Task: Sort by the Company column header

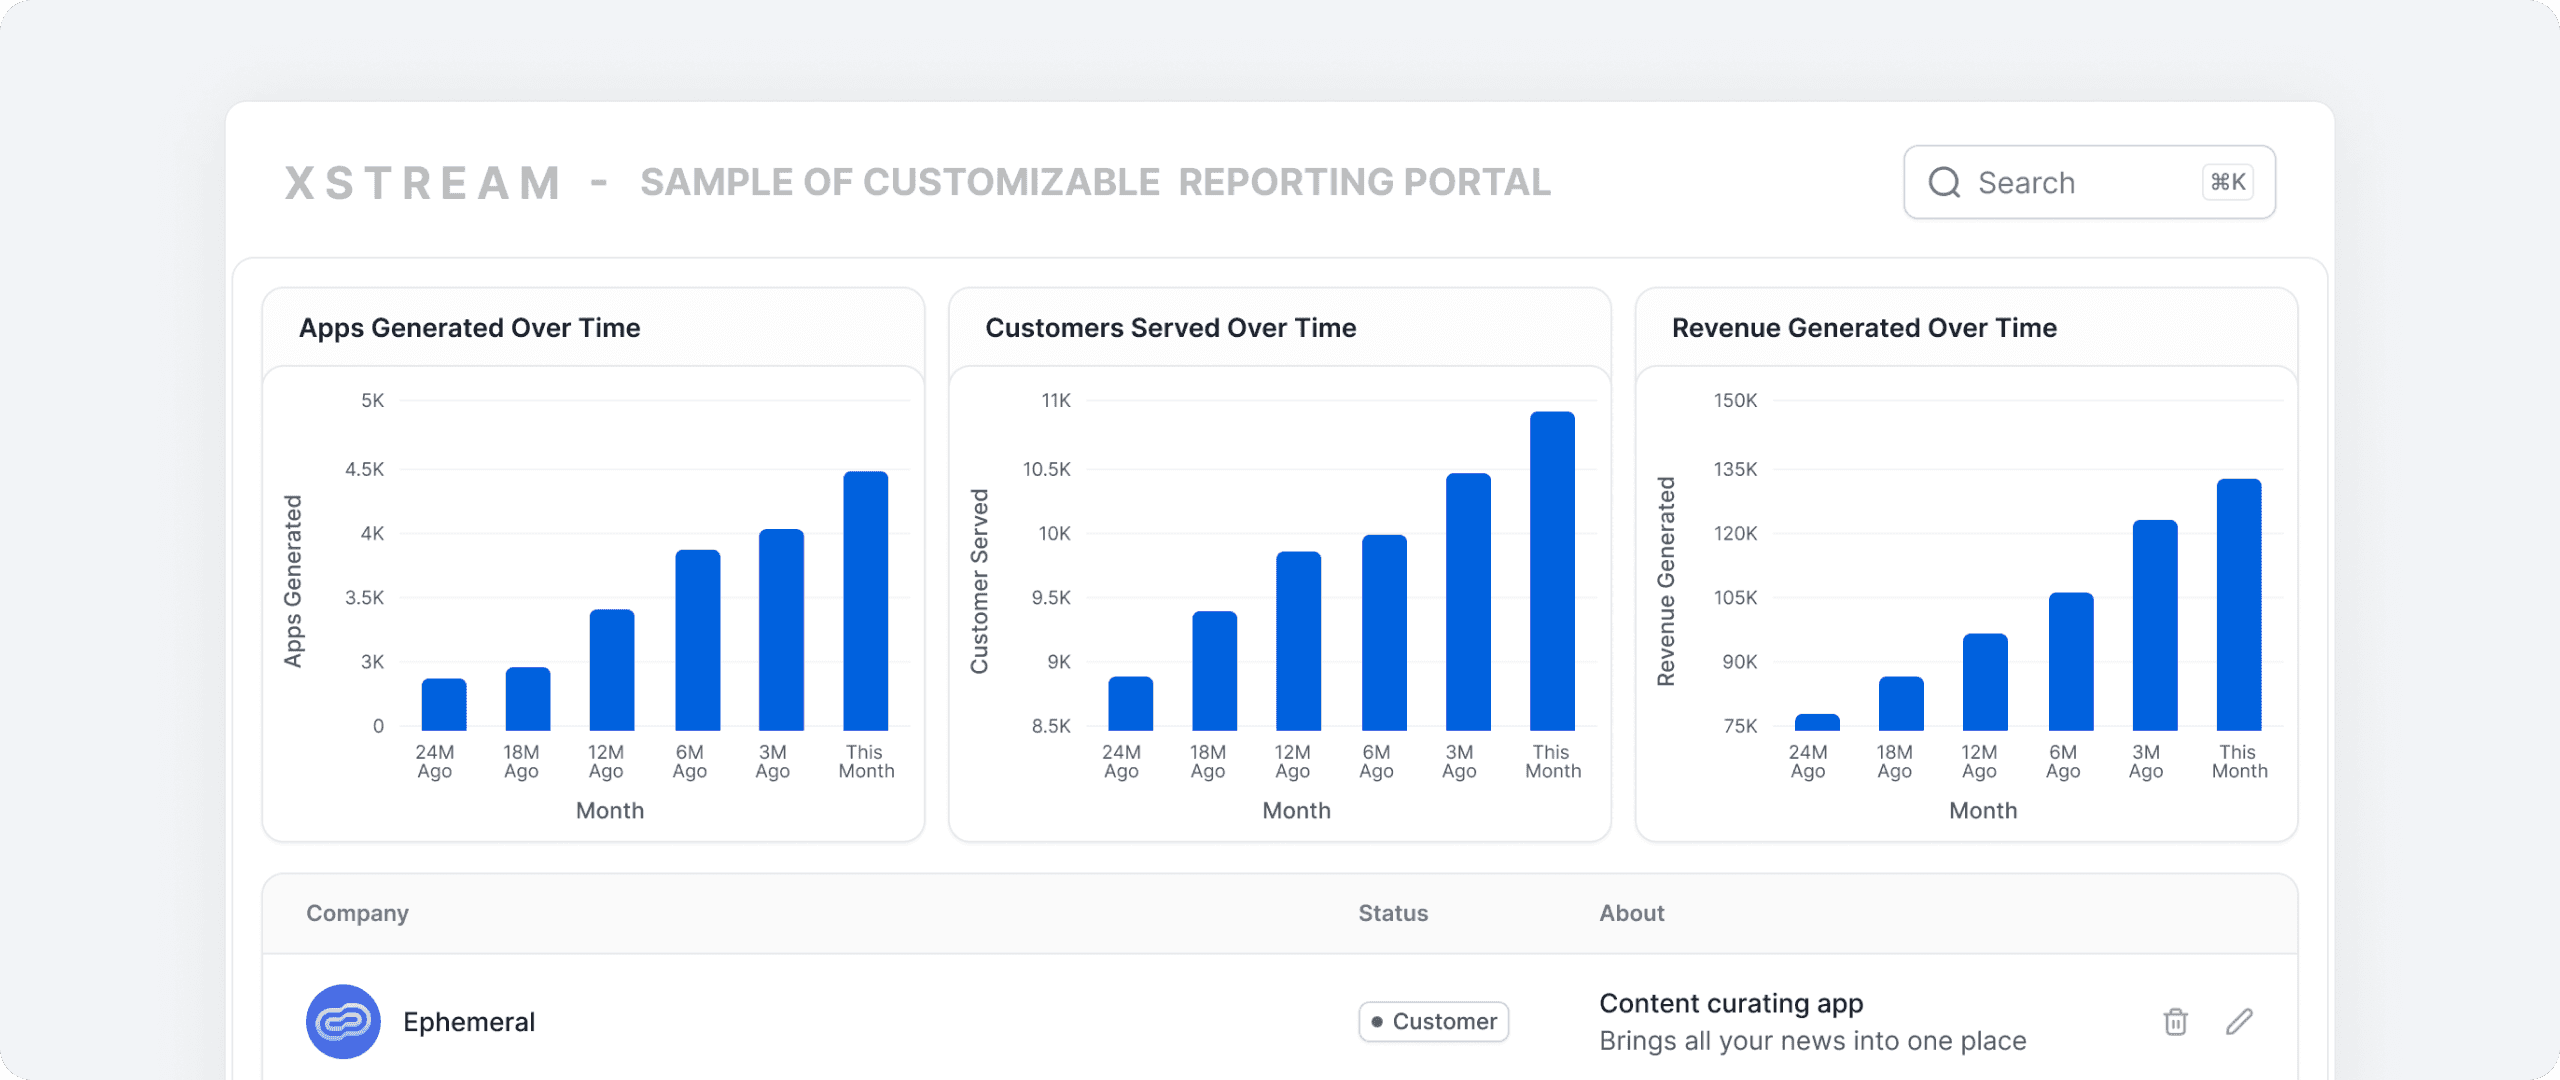Action: [x=357, y=913]
